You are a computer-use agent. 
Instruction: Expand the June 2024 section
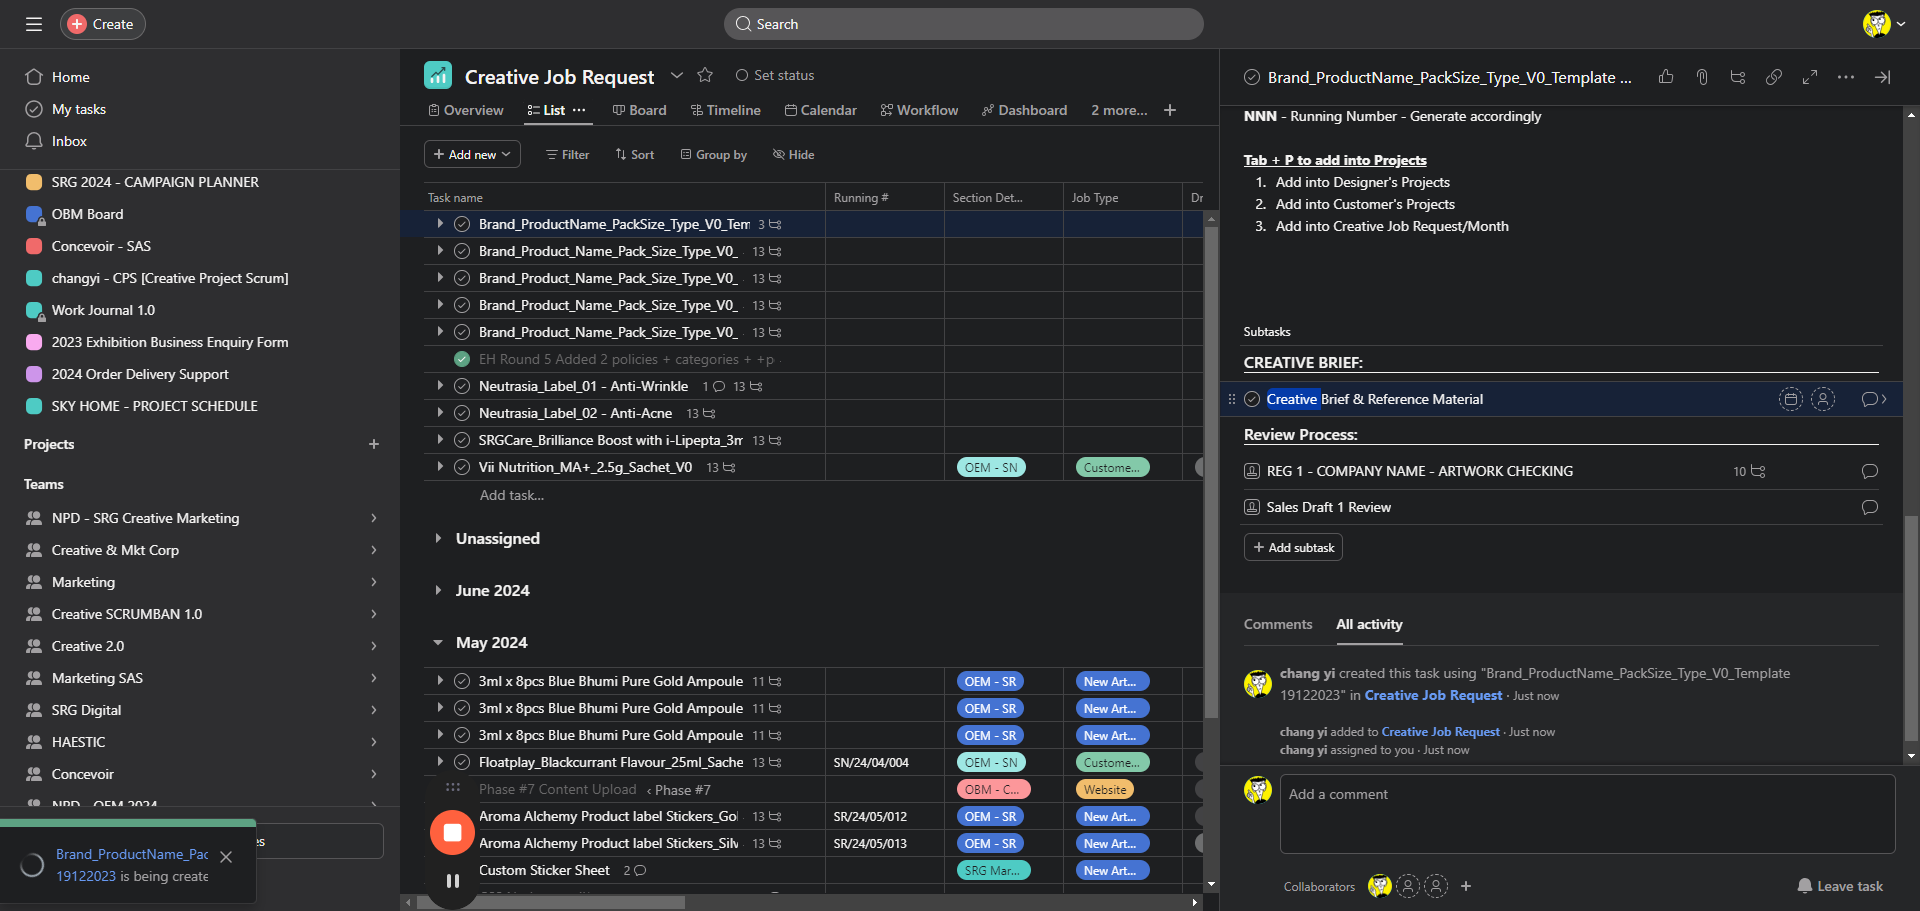click(x=438, y=590)
